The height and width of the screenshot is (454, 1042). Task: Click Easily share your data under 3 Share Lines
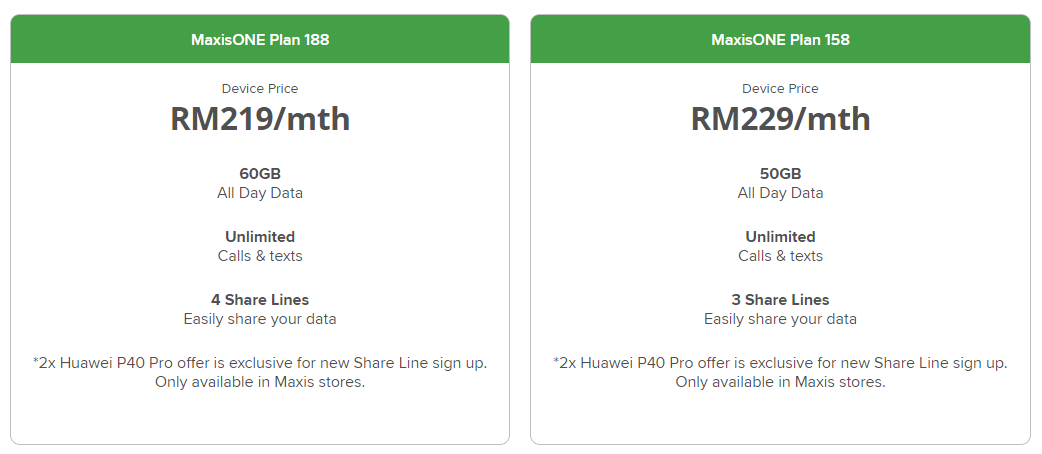780,319
